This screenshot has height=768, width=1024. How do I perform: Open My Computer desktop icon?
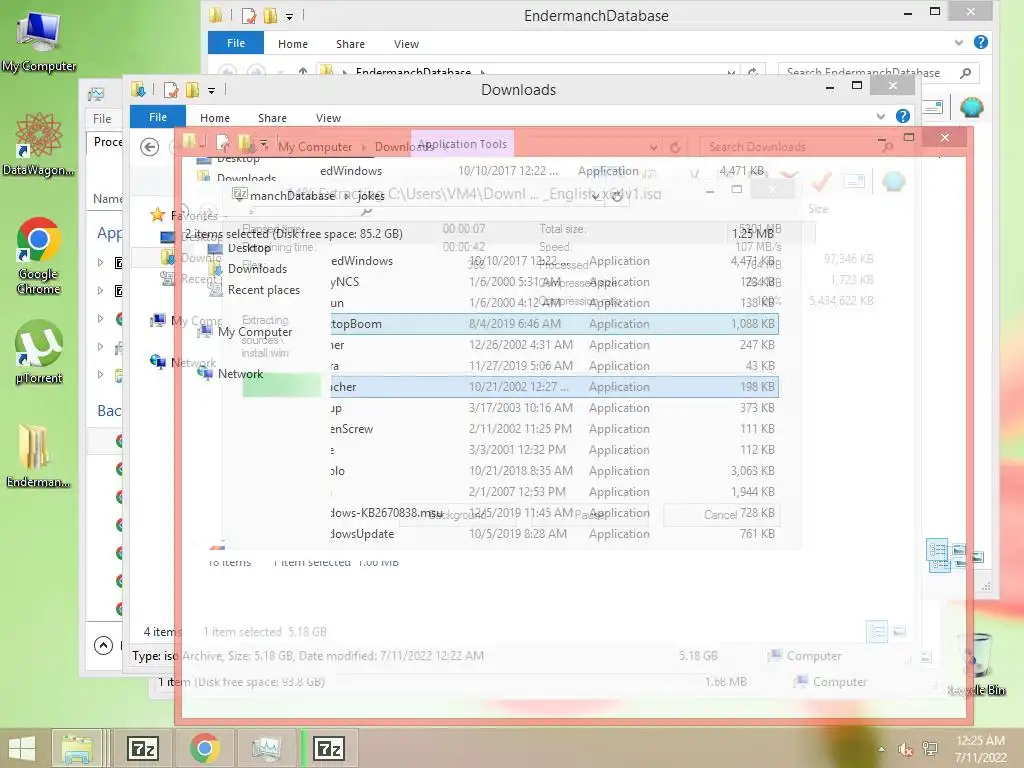[x=39, y=42]
